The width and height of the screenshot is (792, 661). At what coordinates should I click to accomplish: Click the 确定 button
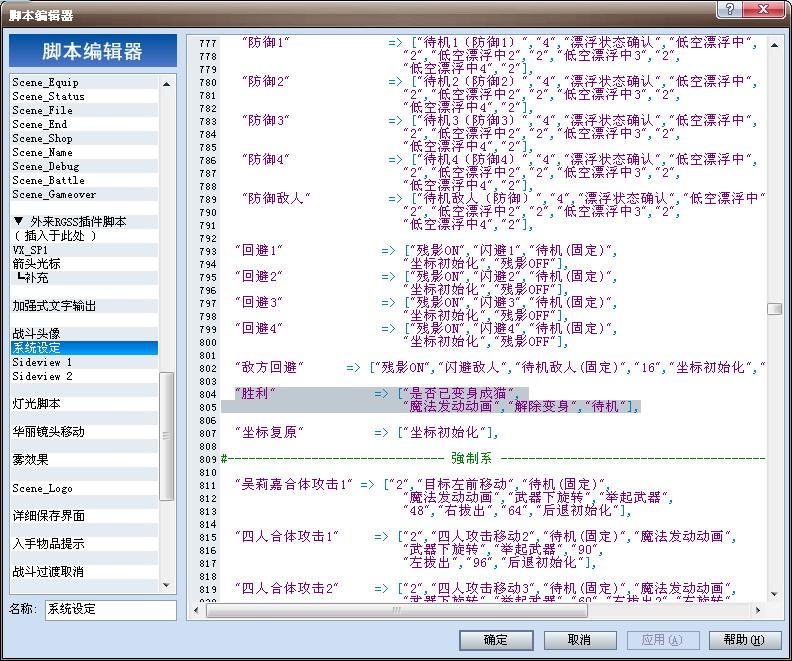496,640
